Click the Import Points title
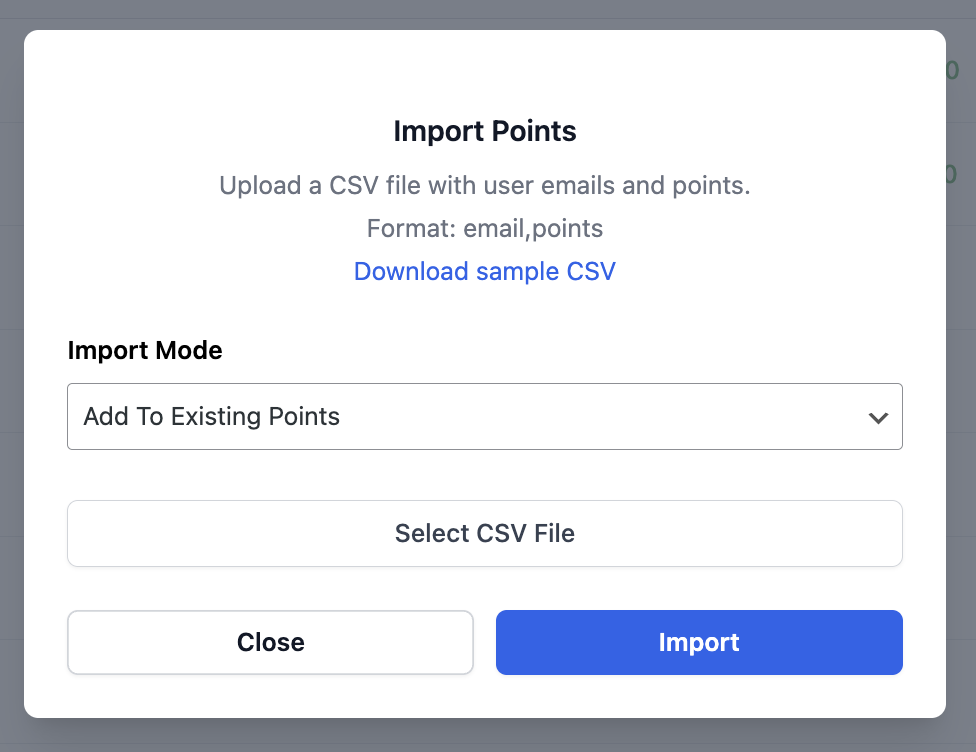The height and width of the screenshot is (752, 976). [485, 131]
